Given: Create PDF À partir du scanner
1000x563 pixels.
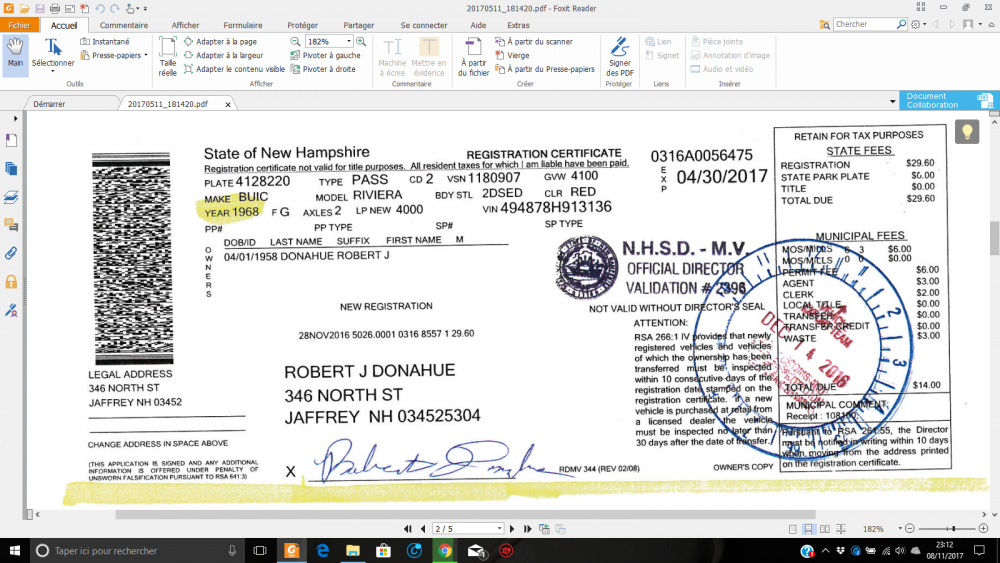Looking at the screenshot, I should [534, 41].
